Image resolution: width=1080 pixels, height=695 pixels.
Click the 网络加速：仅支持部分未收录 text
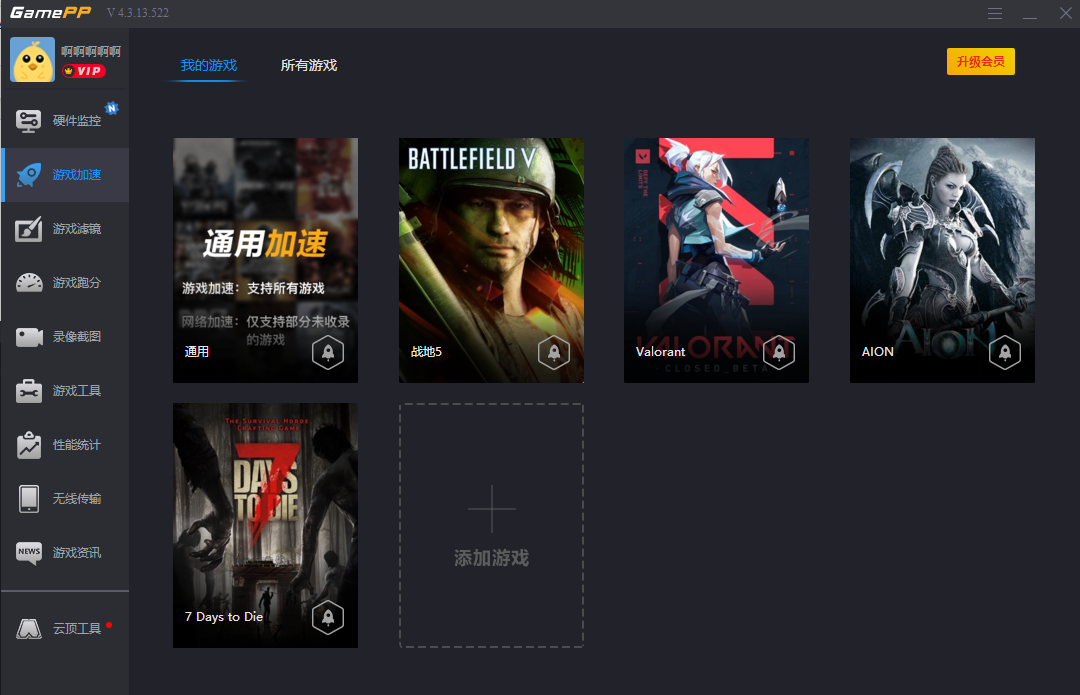click(x=265, y=322)
